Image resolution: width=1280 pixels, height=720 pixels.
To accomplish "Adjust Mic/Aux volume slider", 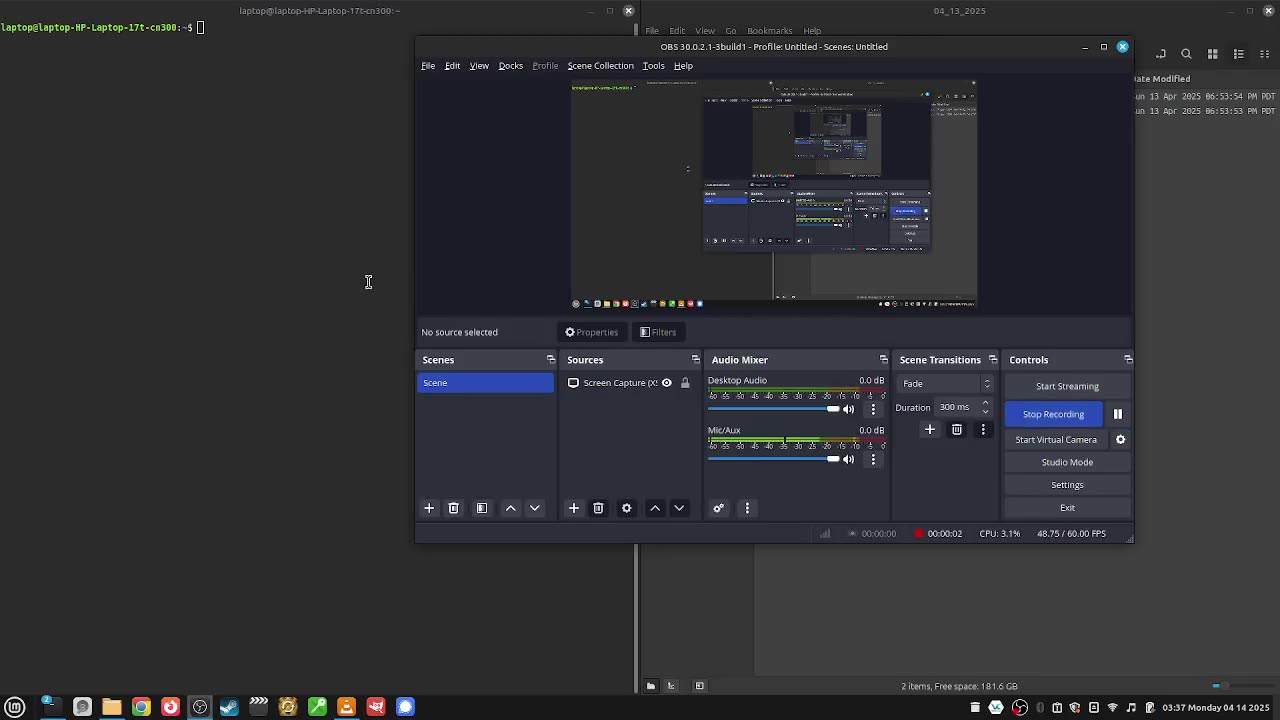I will click(774, 459).
